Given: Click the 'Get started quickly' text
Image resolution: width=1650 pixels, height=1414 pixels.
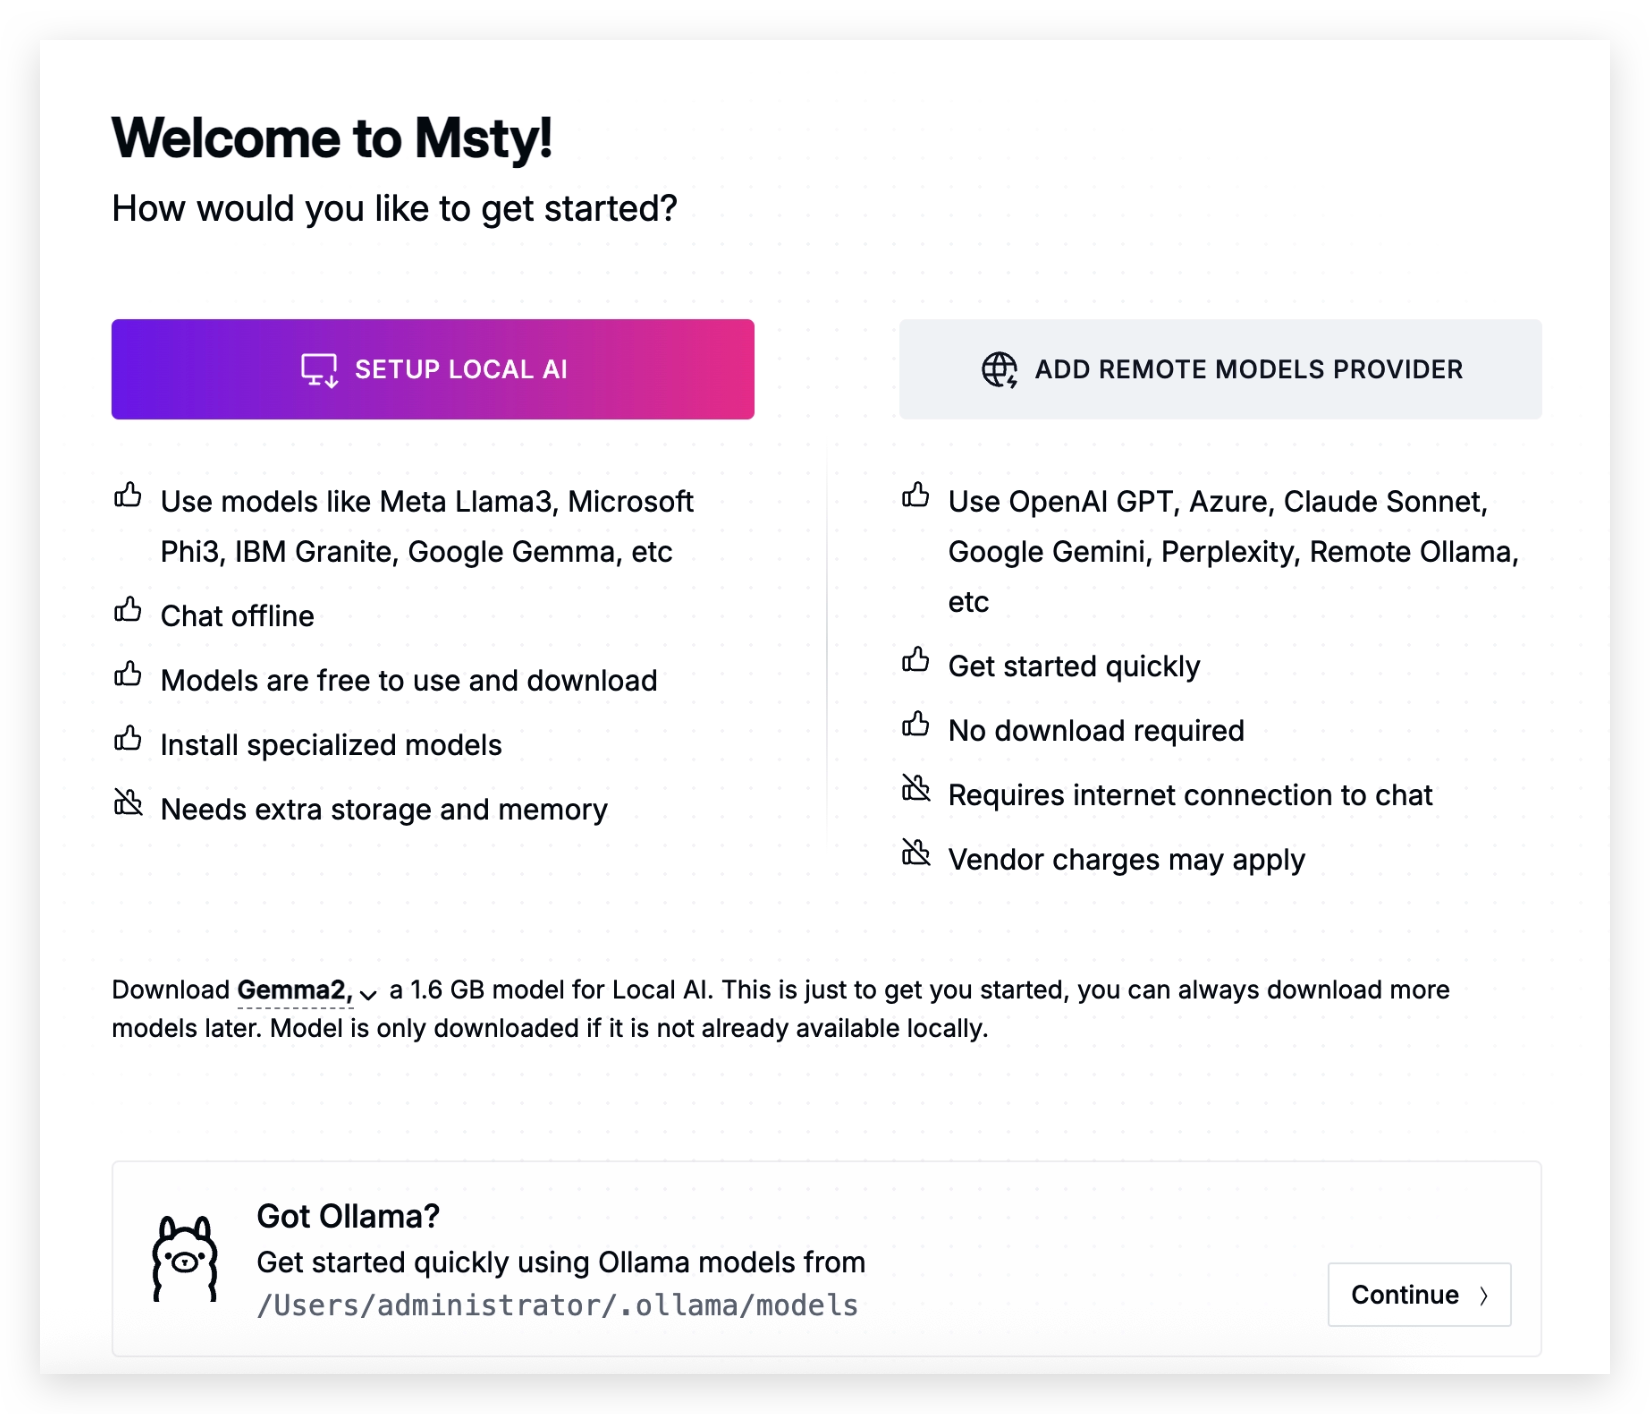Looking at the screenshot, I should pyautogui.click(x=1074, y=667).
